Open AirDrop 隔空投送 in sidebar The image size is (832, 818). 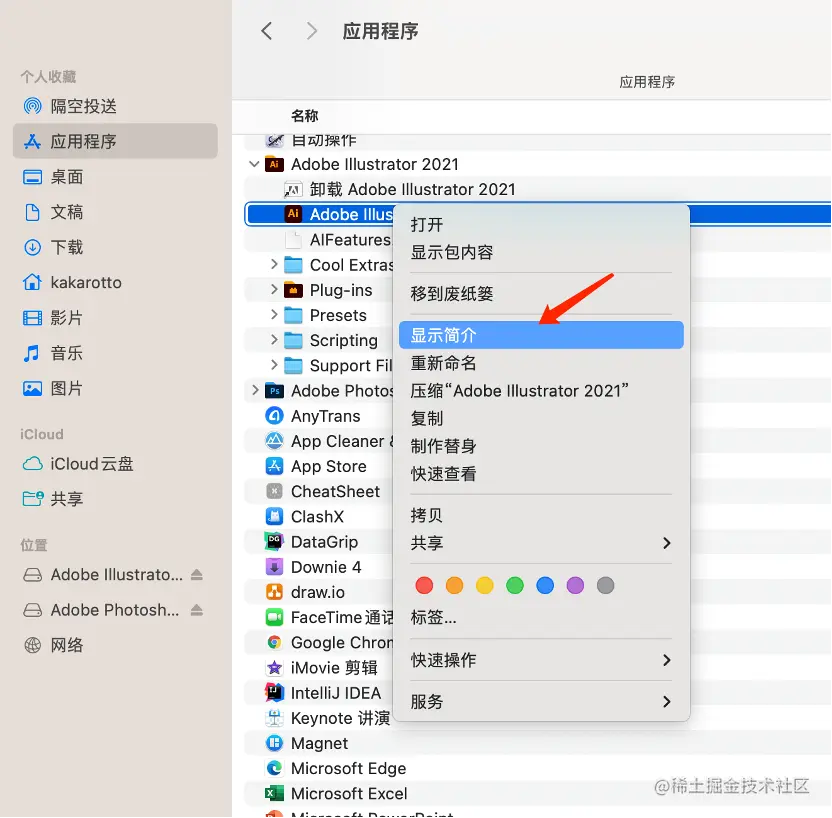115,106
